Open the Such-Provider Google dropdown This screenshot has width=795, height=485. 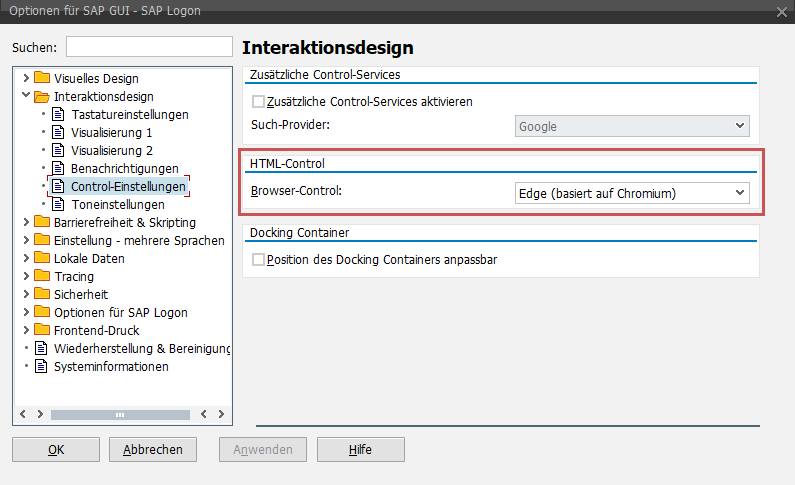(x=632, y=126)
